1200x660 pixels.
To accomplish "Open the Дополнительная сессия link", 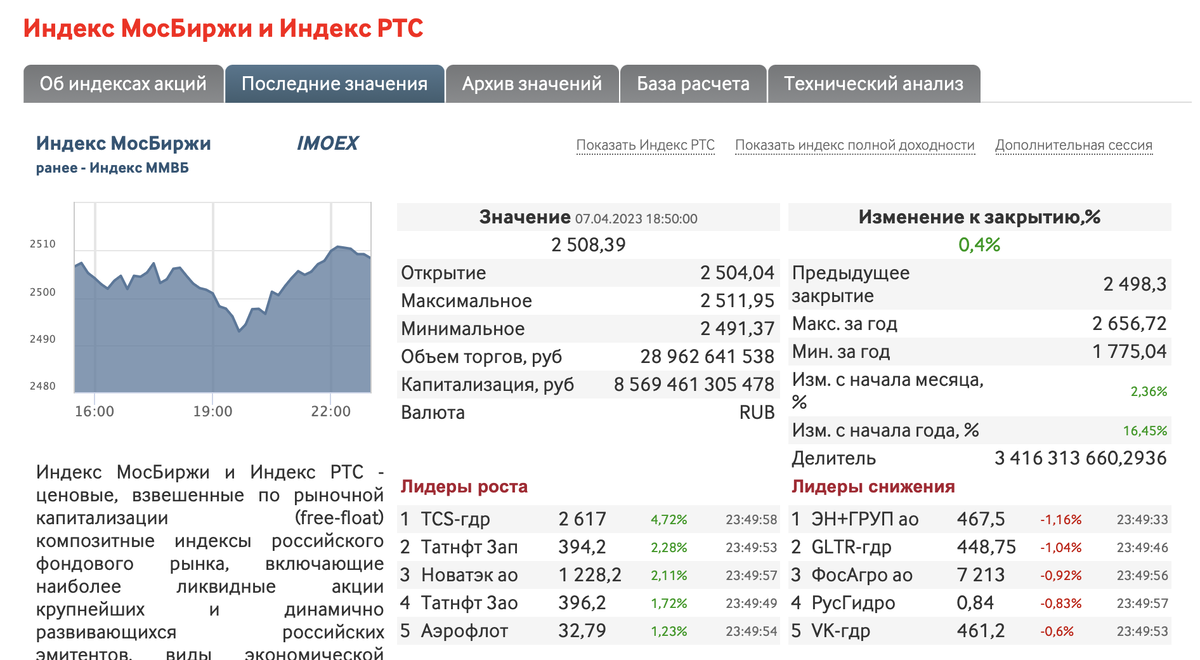I will [1074, 145].
